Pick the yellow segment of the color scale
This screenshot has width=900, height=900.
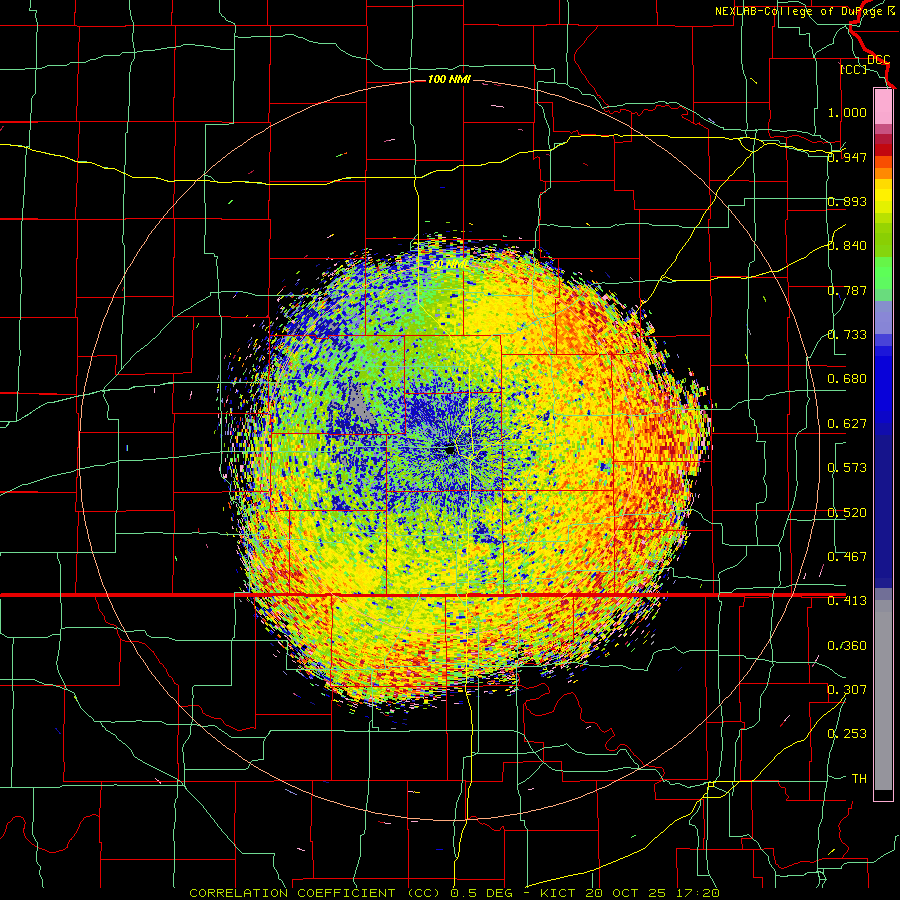click(x=883, y=195)
